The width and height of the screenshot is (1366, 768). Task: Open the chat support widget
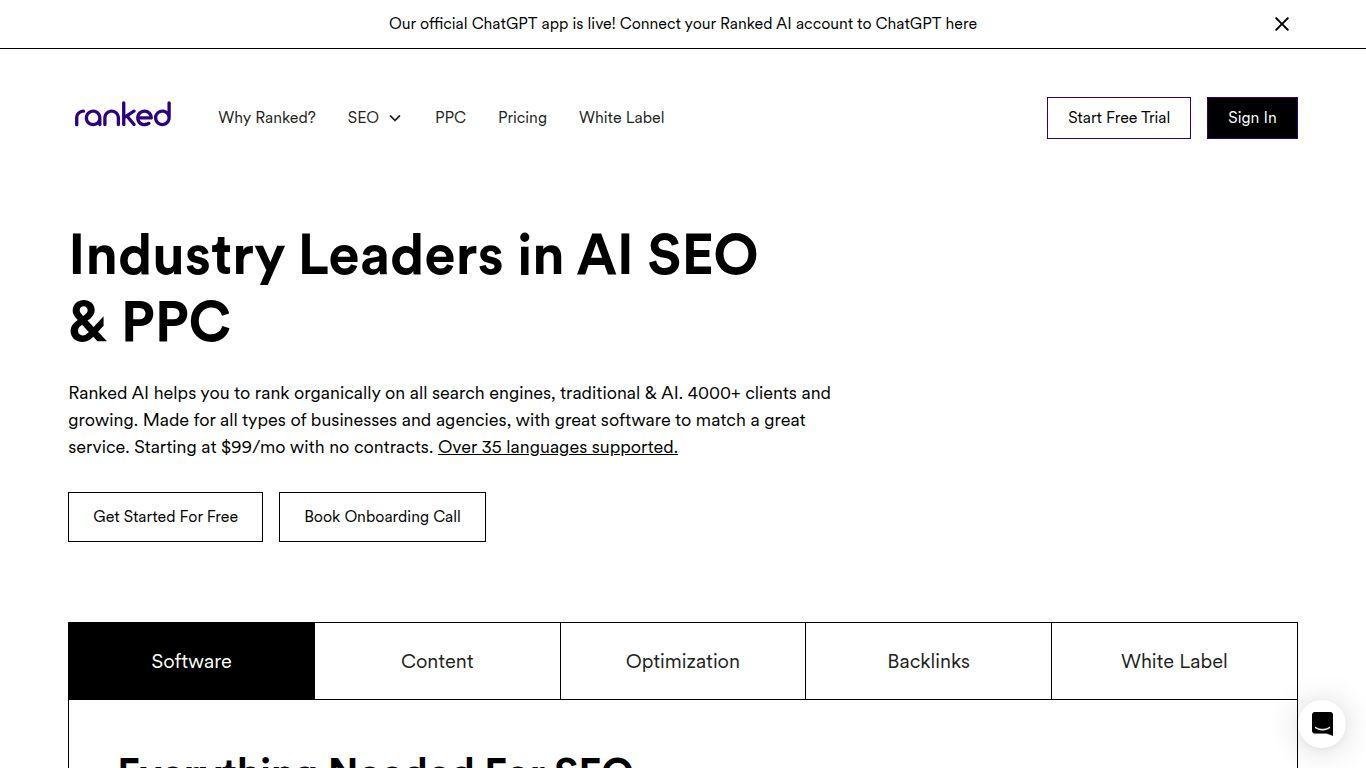[x=1321, y=723]
